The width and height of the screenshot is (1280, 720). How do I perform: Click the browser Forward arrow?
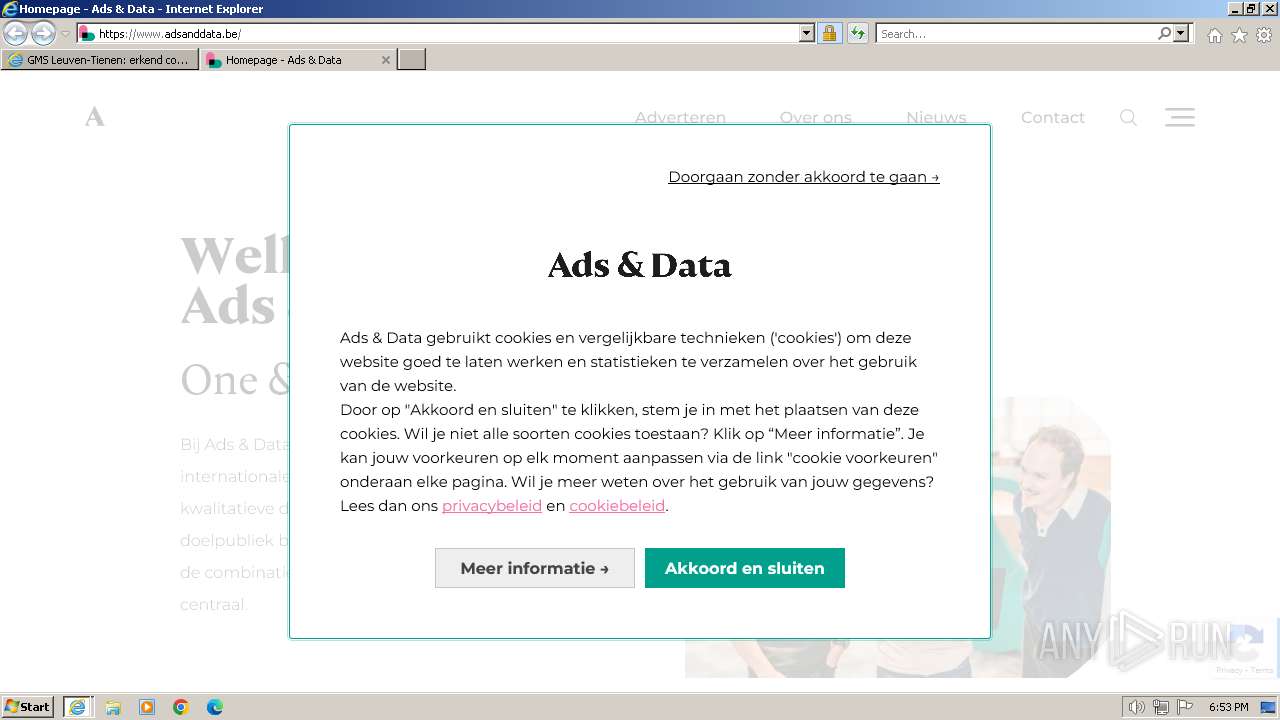(43, 33)
